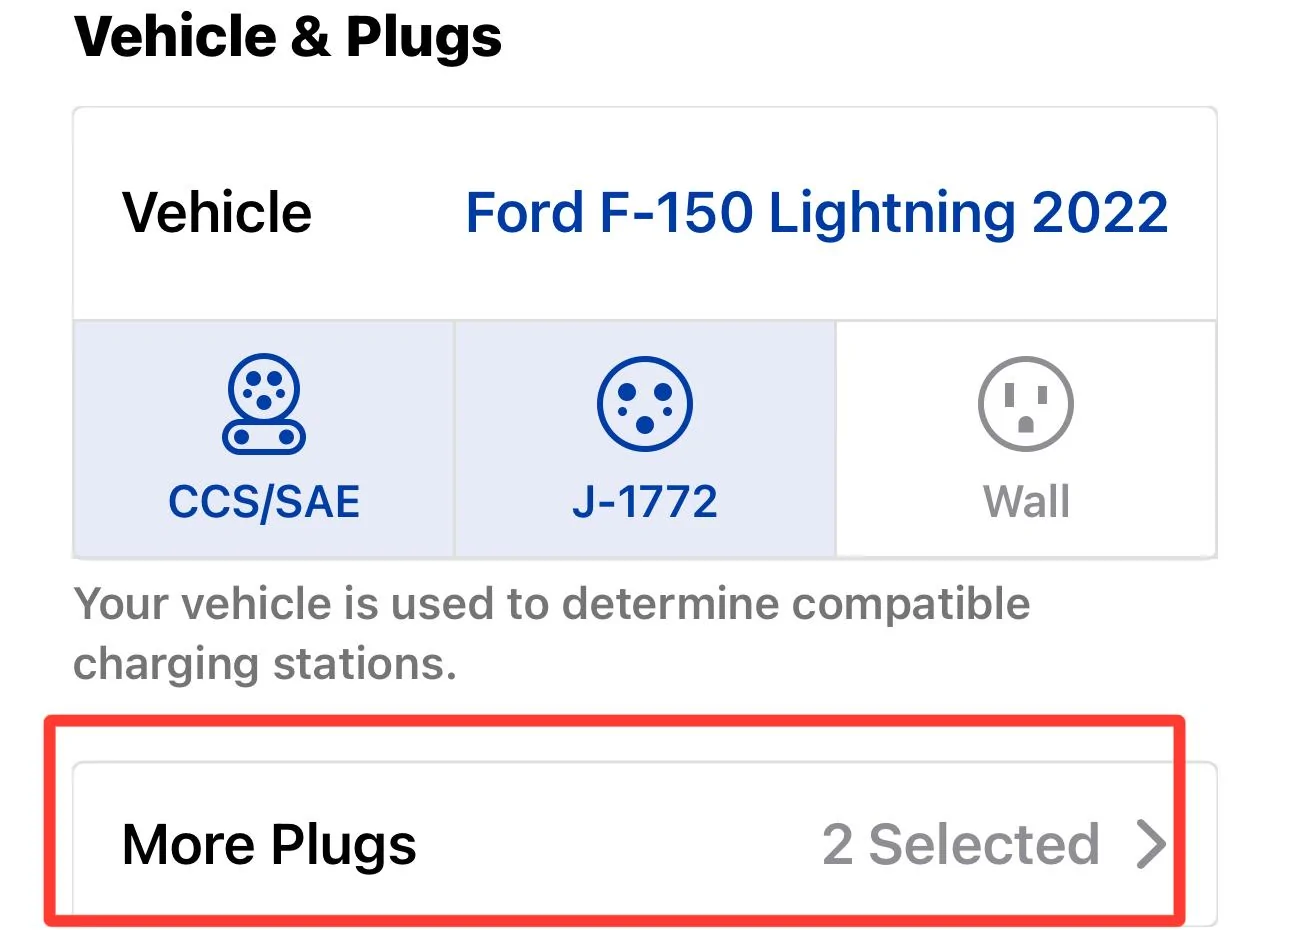Screen dimensions: 1290x930
Task: Activate the J-1772 port icon
Action: (x=645, y=405)
